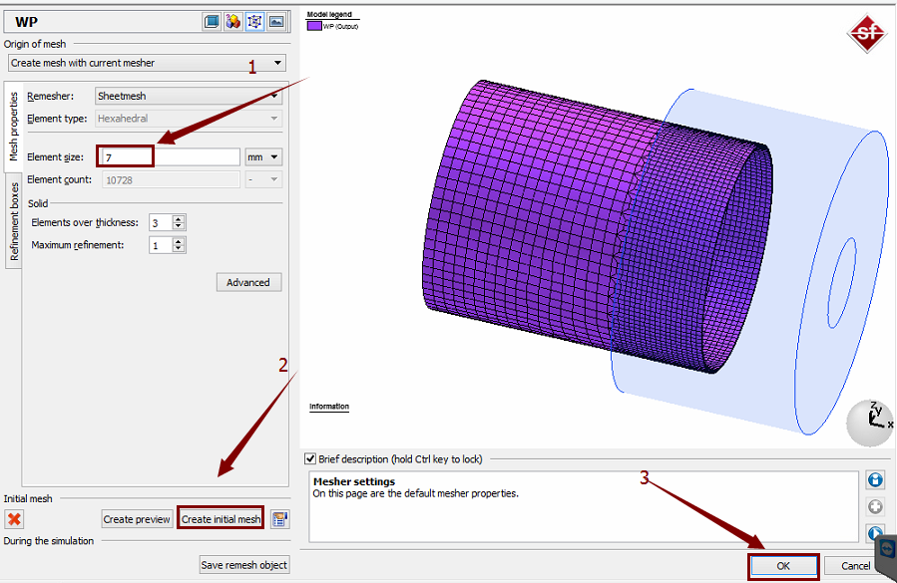
Task: Click the blue play arrow icon beside description
Action: click(874, 533)
